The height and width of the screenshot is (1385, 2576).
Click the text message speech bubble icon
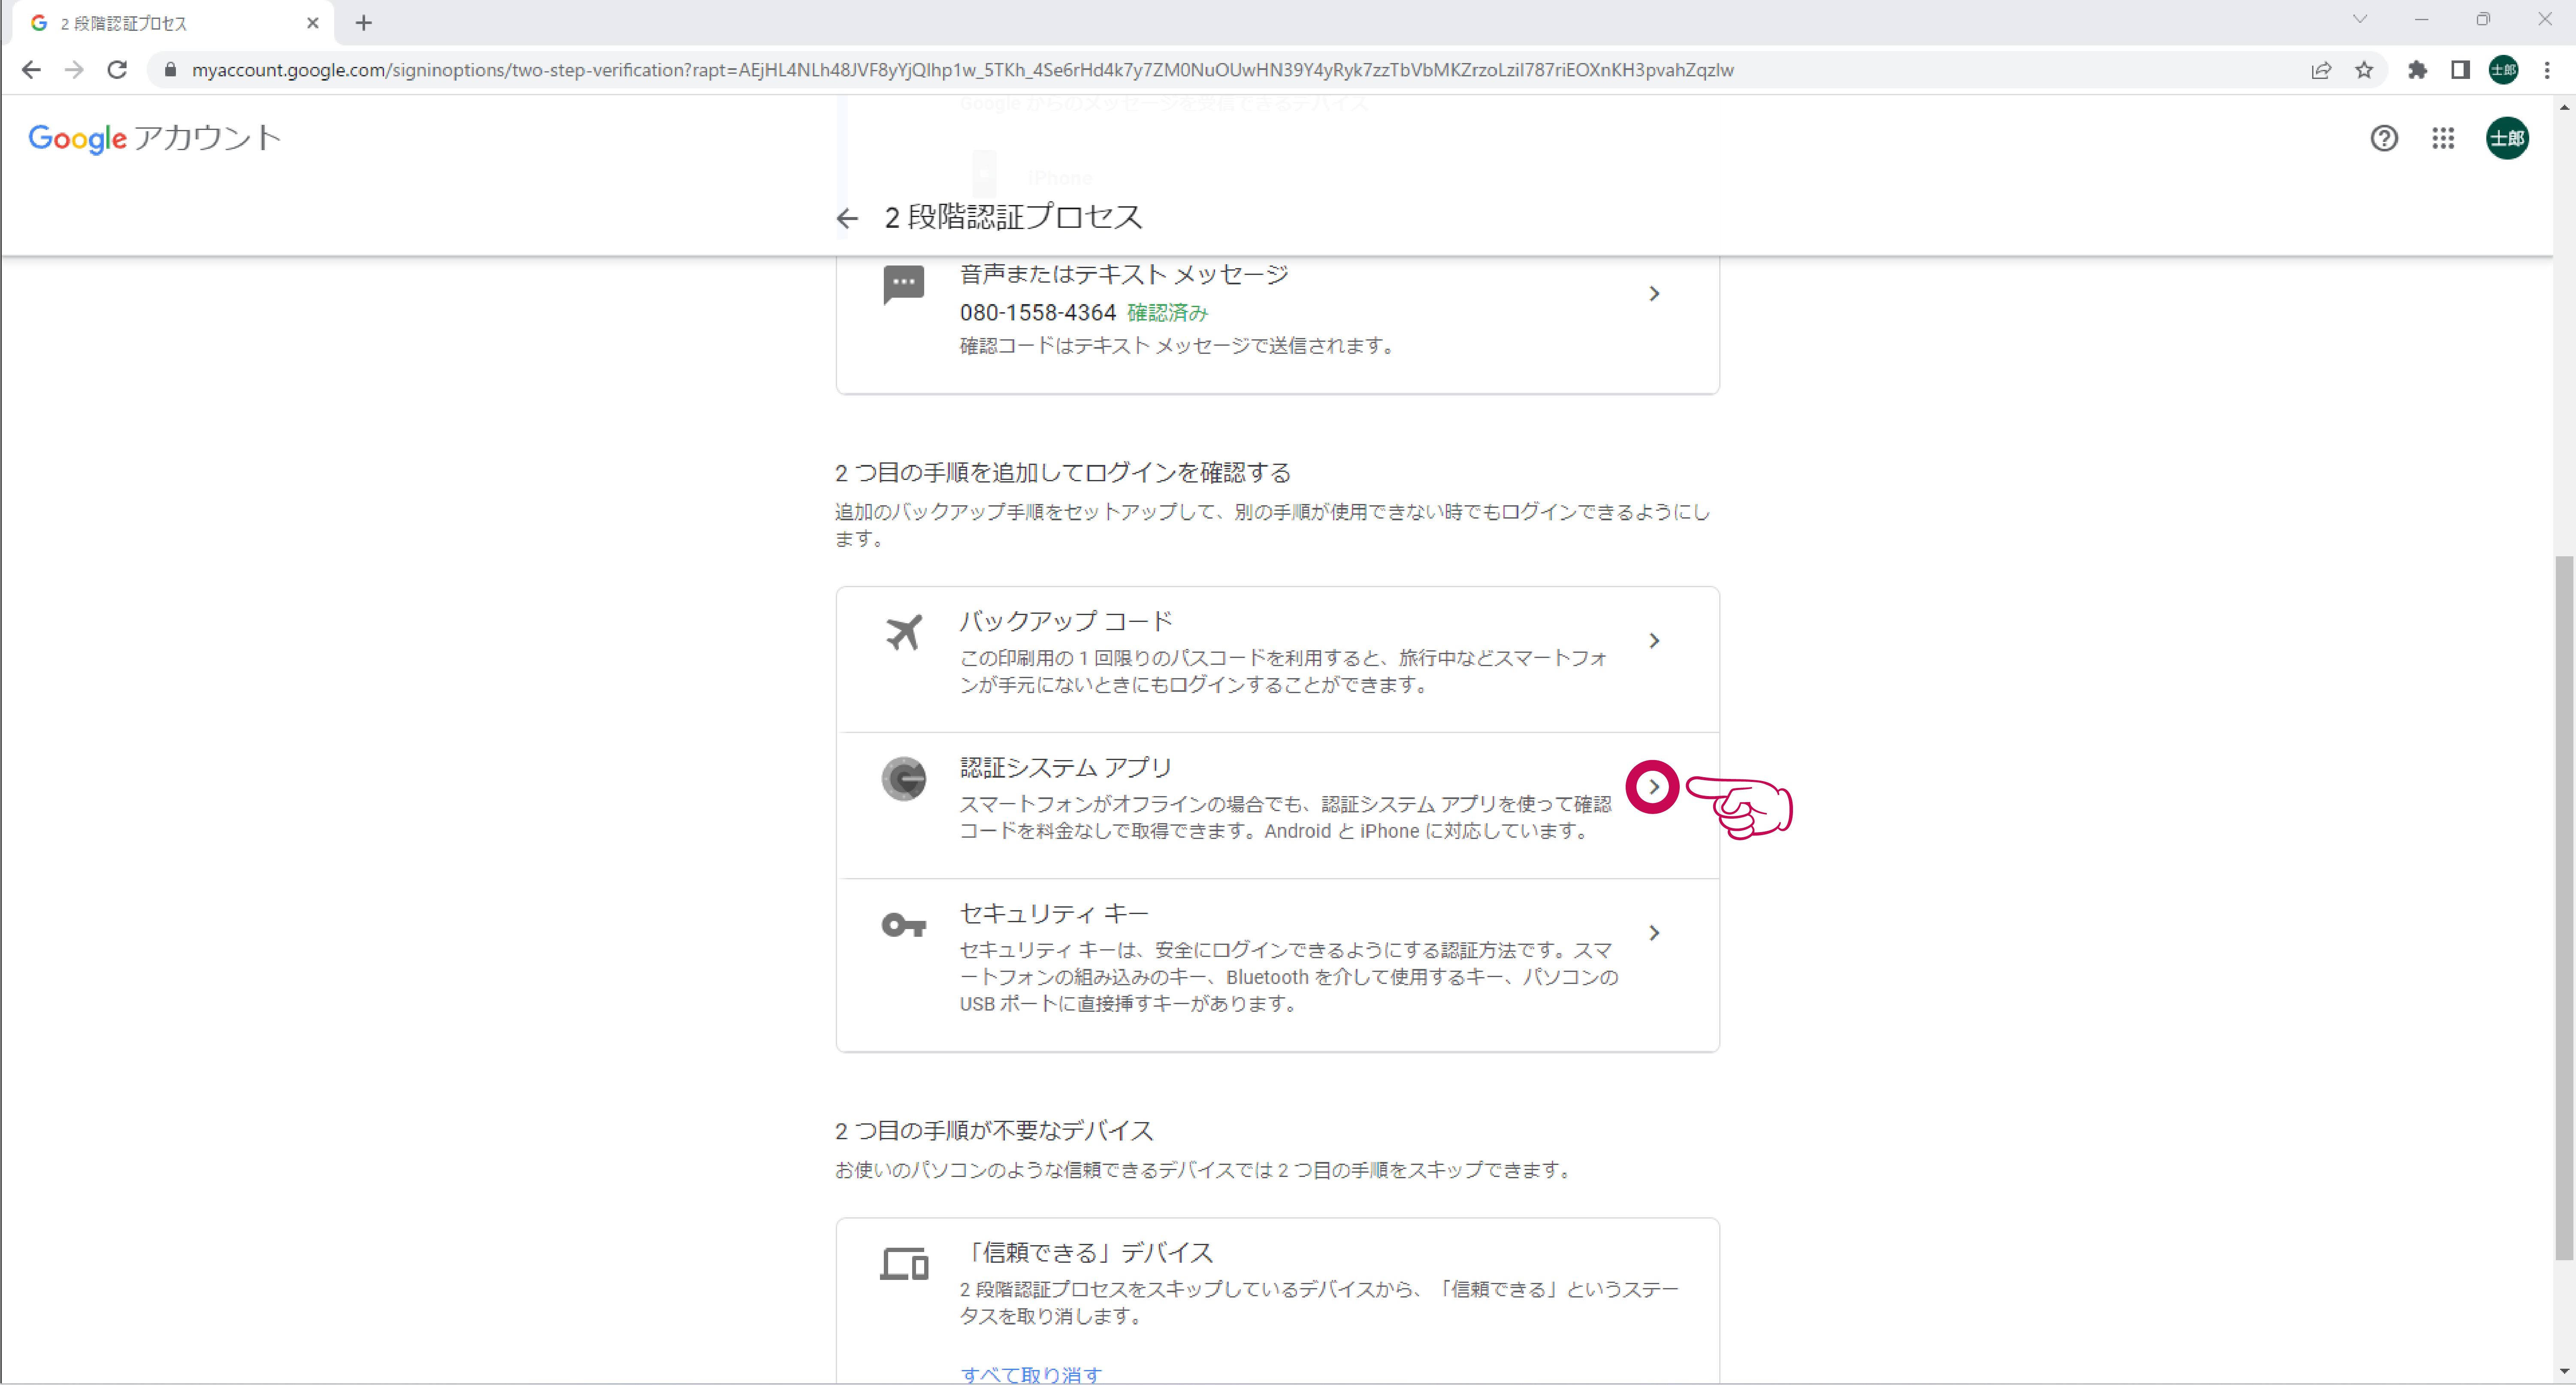(x=903, y=285)
